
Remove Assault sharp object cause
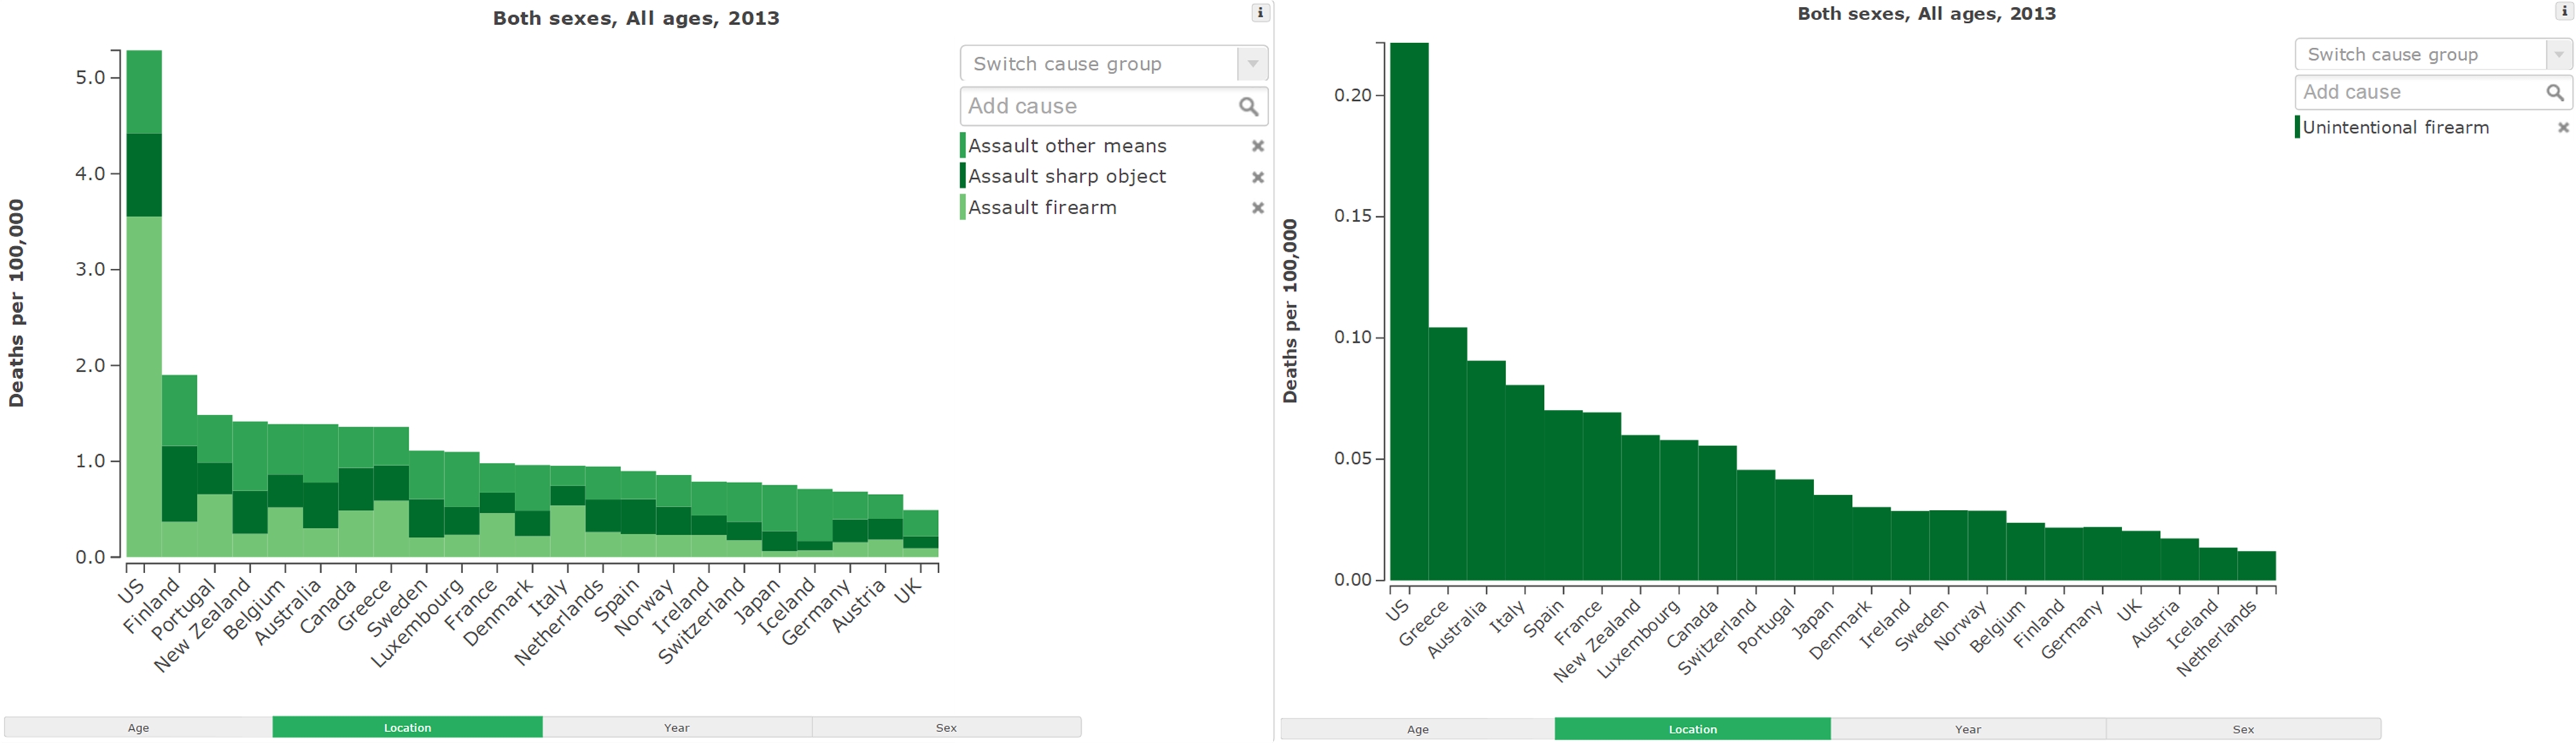click(1258, 177)
